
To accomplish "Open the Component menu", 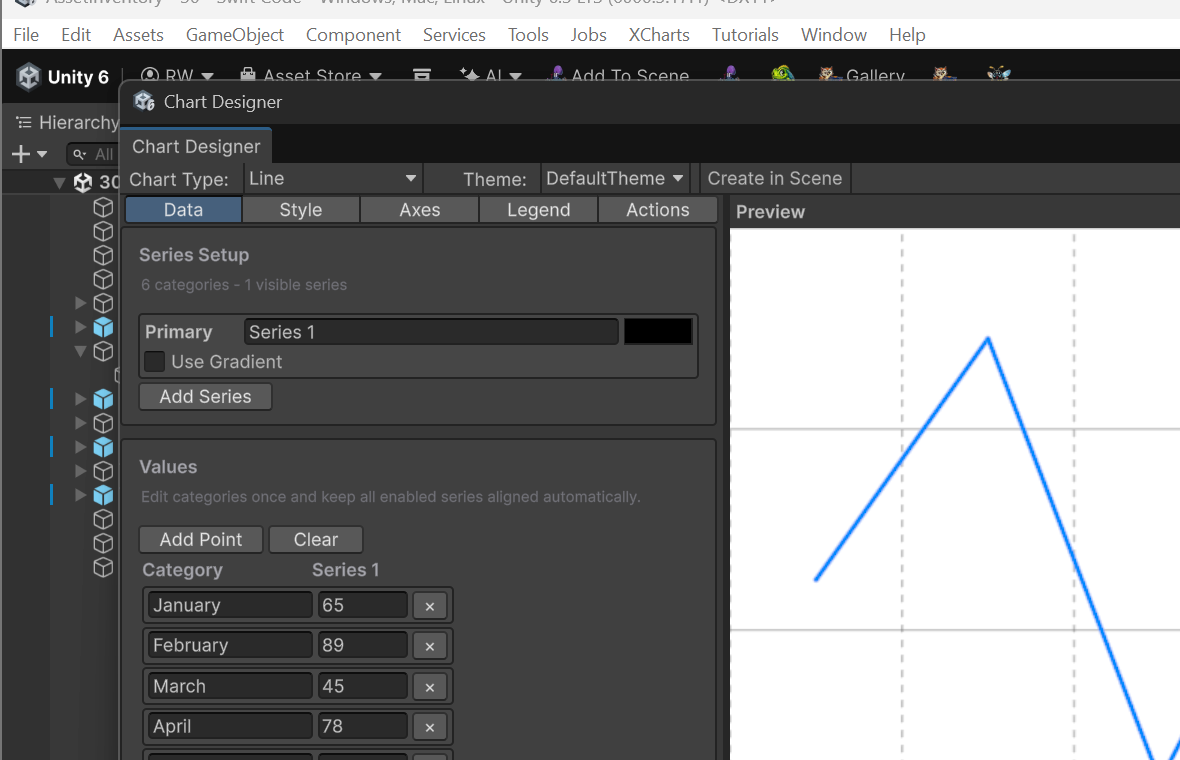I will pyautogui.click(x=353, y=35).
